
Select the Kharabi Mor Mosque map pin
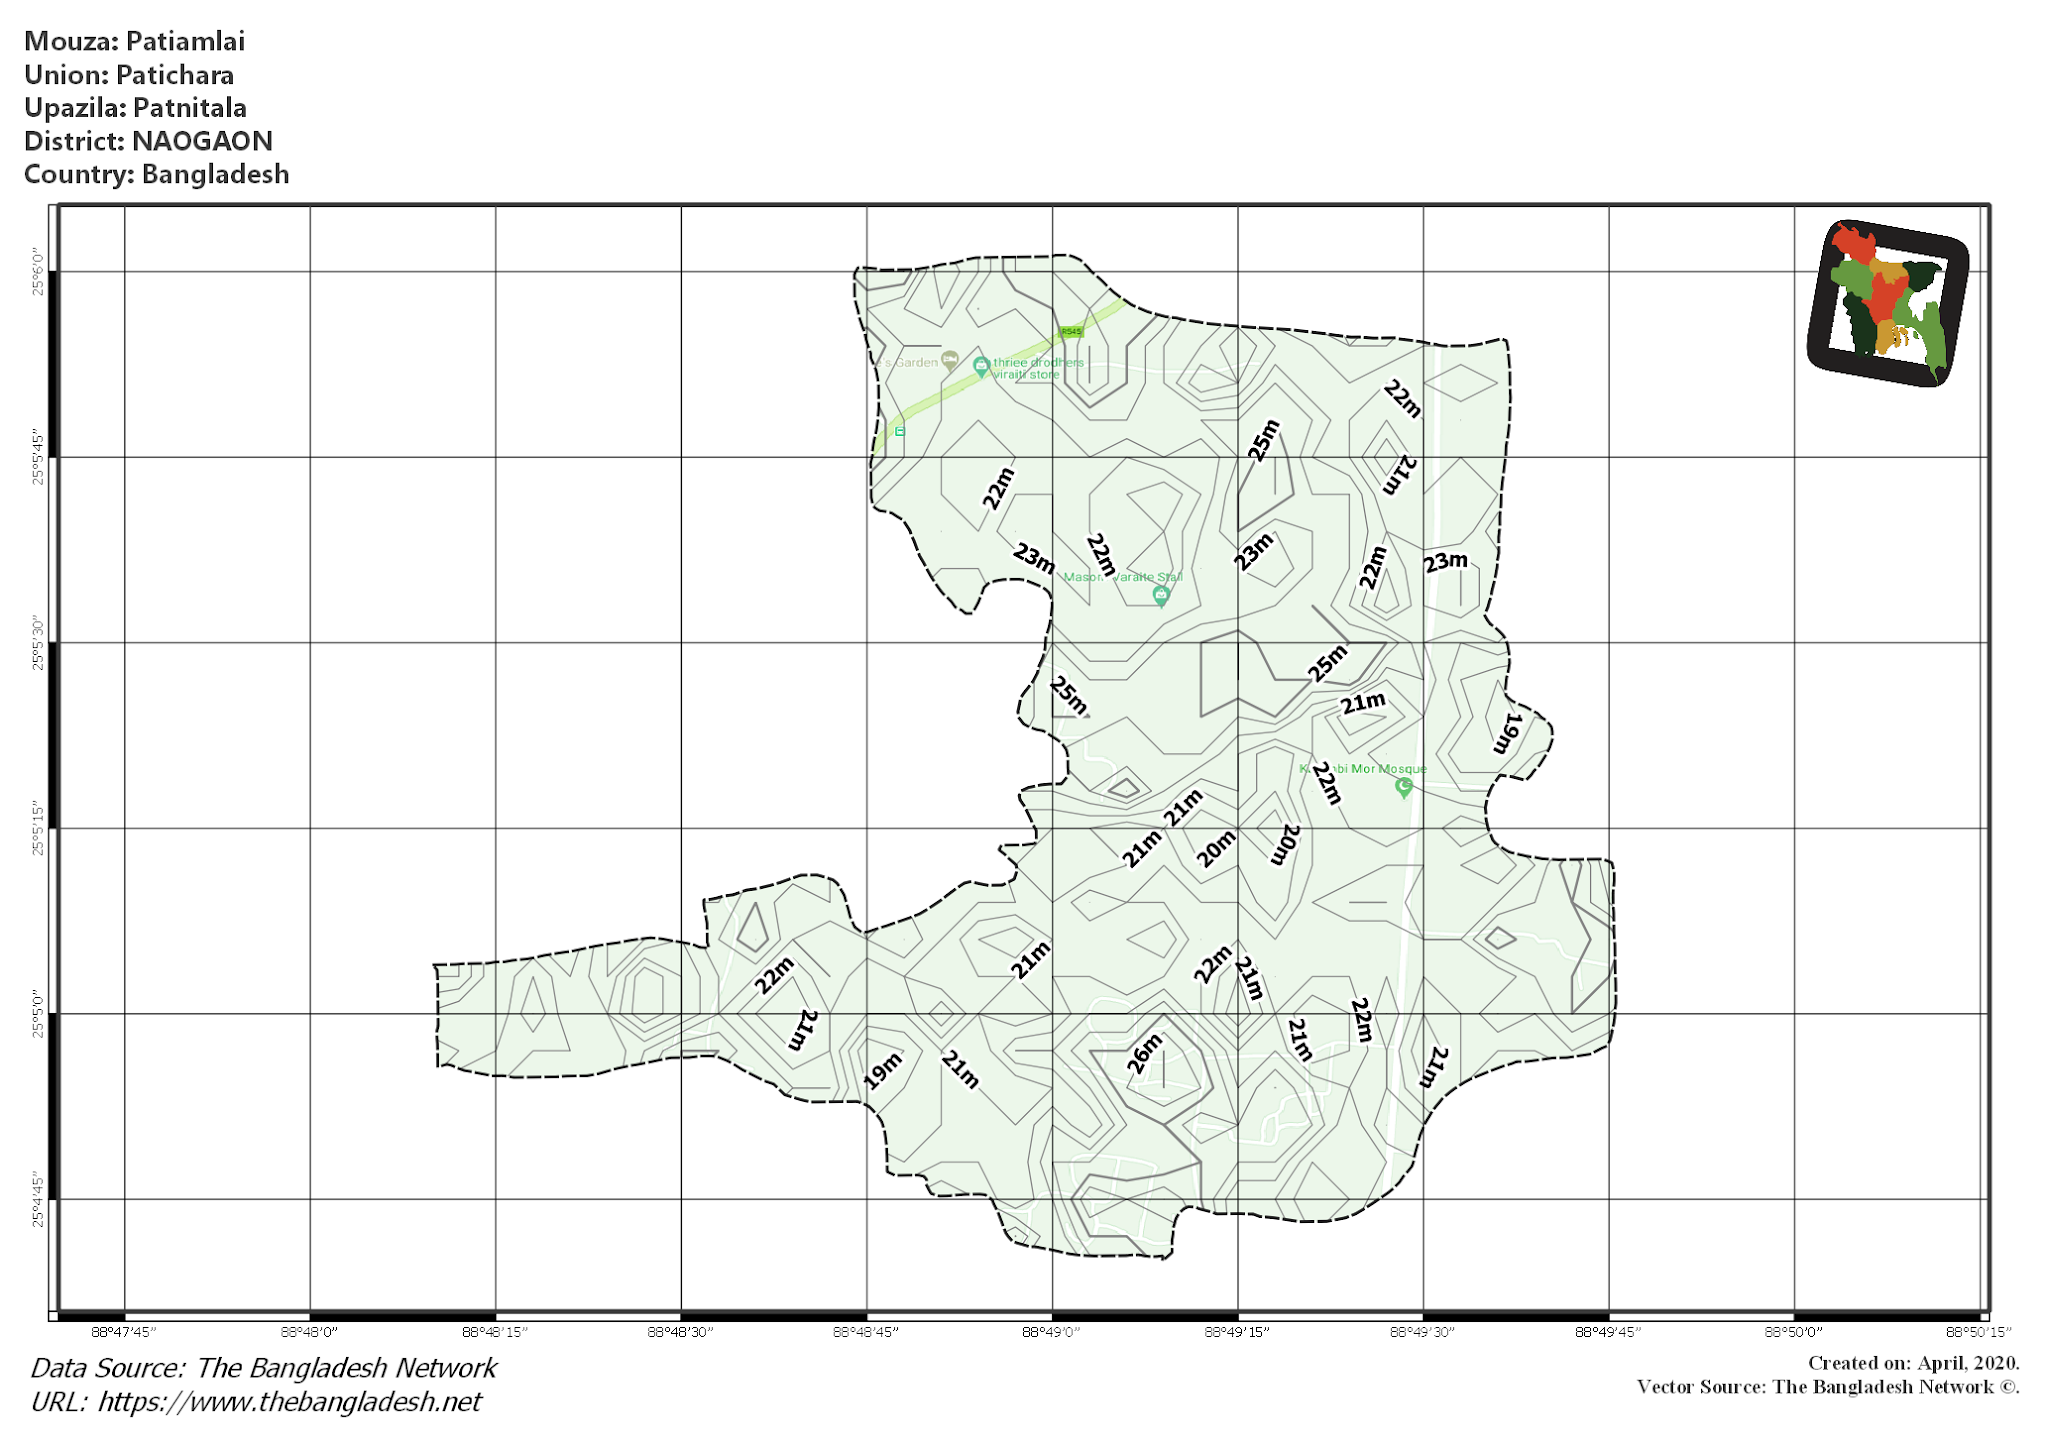coord(1404,787)
